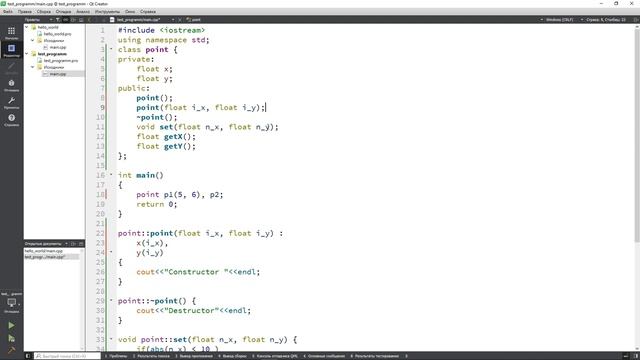Go back in navigation history
Screen dimensions: 640x360
tap(90, 20)
